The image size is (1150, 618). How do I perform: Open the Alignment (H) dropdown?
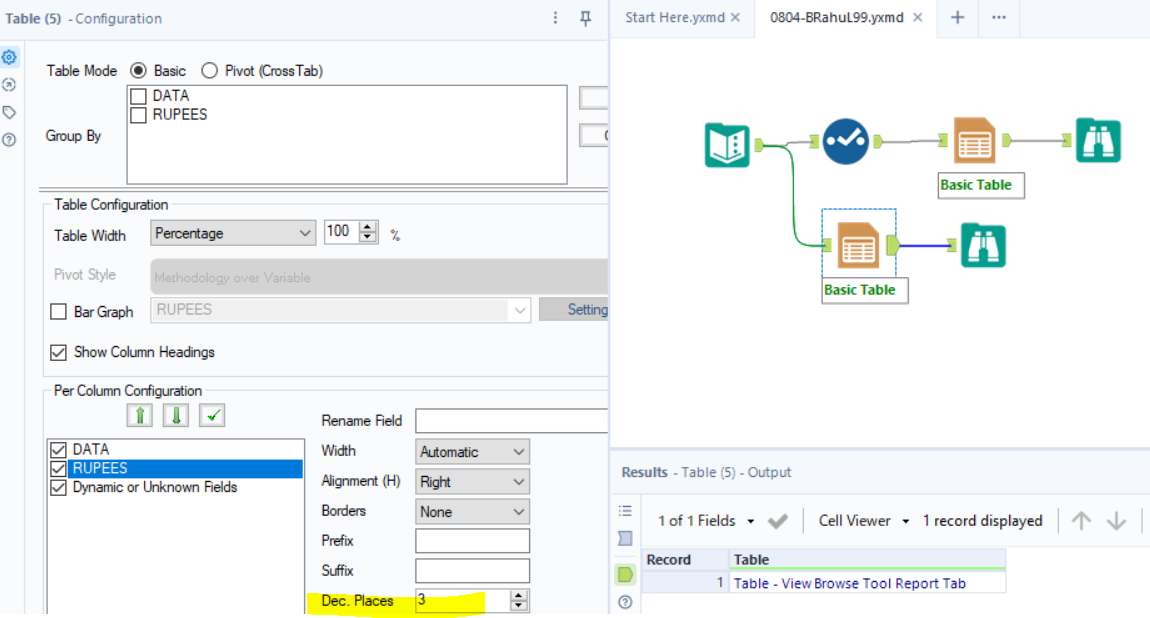519,481
